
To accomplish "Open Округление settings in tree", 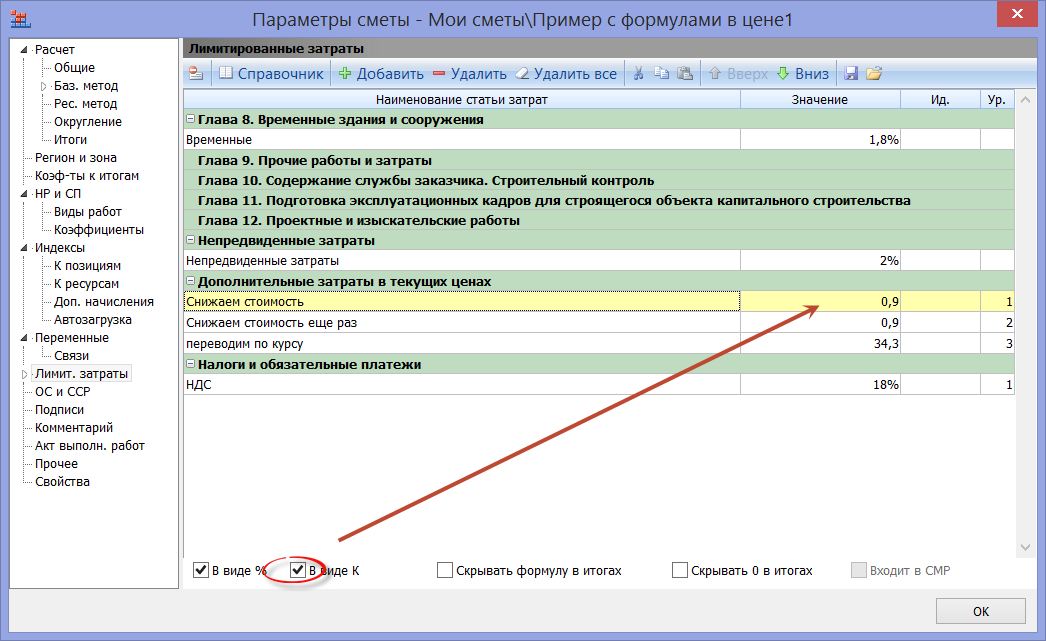I will [88, 121].
